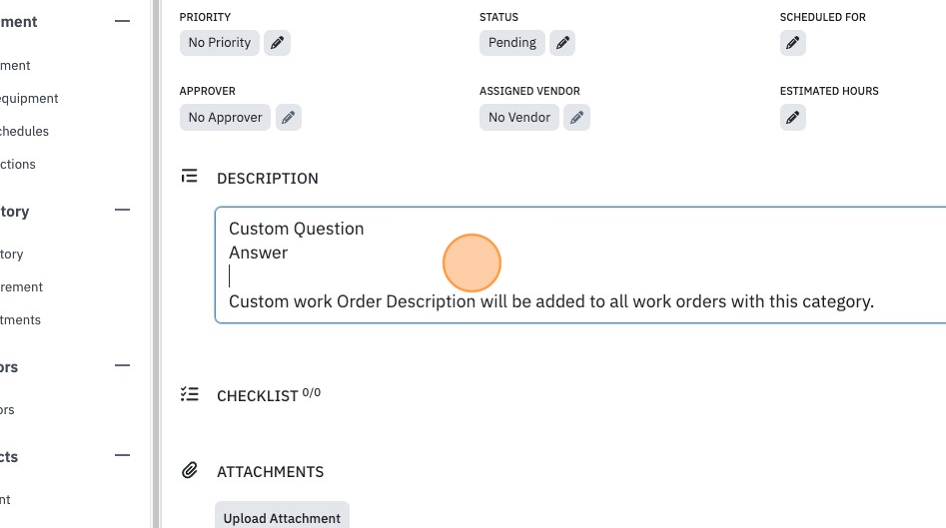Image resolution: width=946 pixels, height=528 pixels.
Task: Edit Scheduled For date pencil icon
Action: 793,43
